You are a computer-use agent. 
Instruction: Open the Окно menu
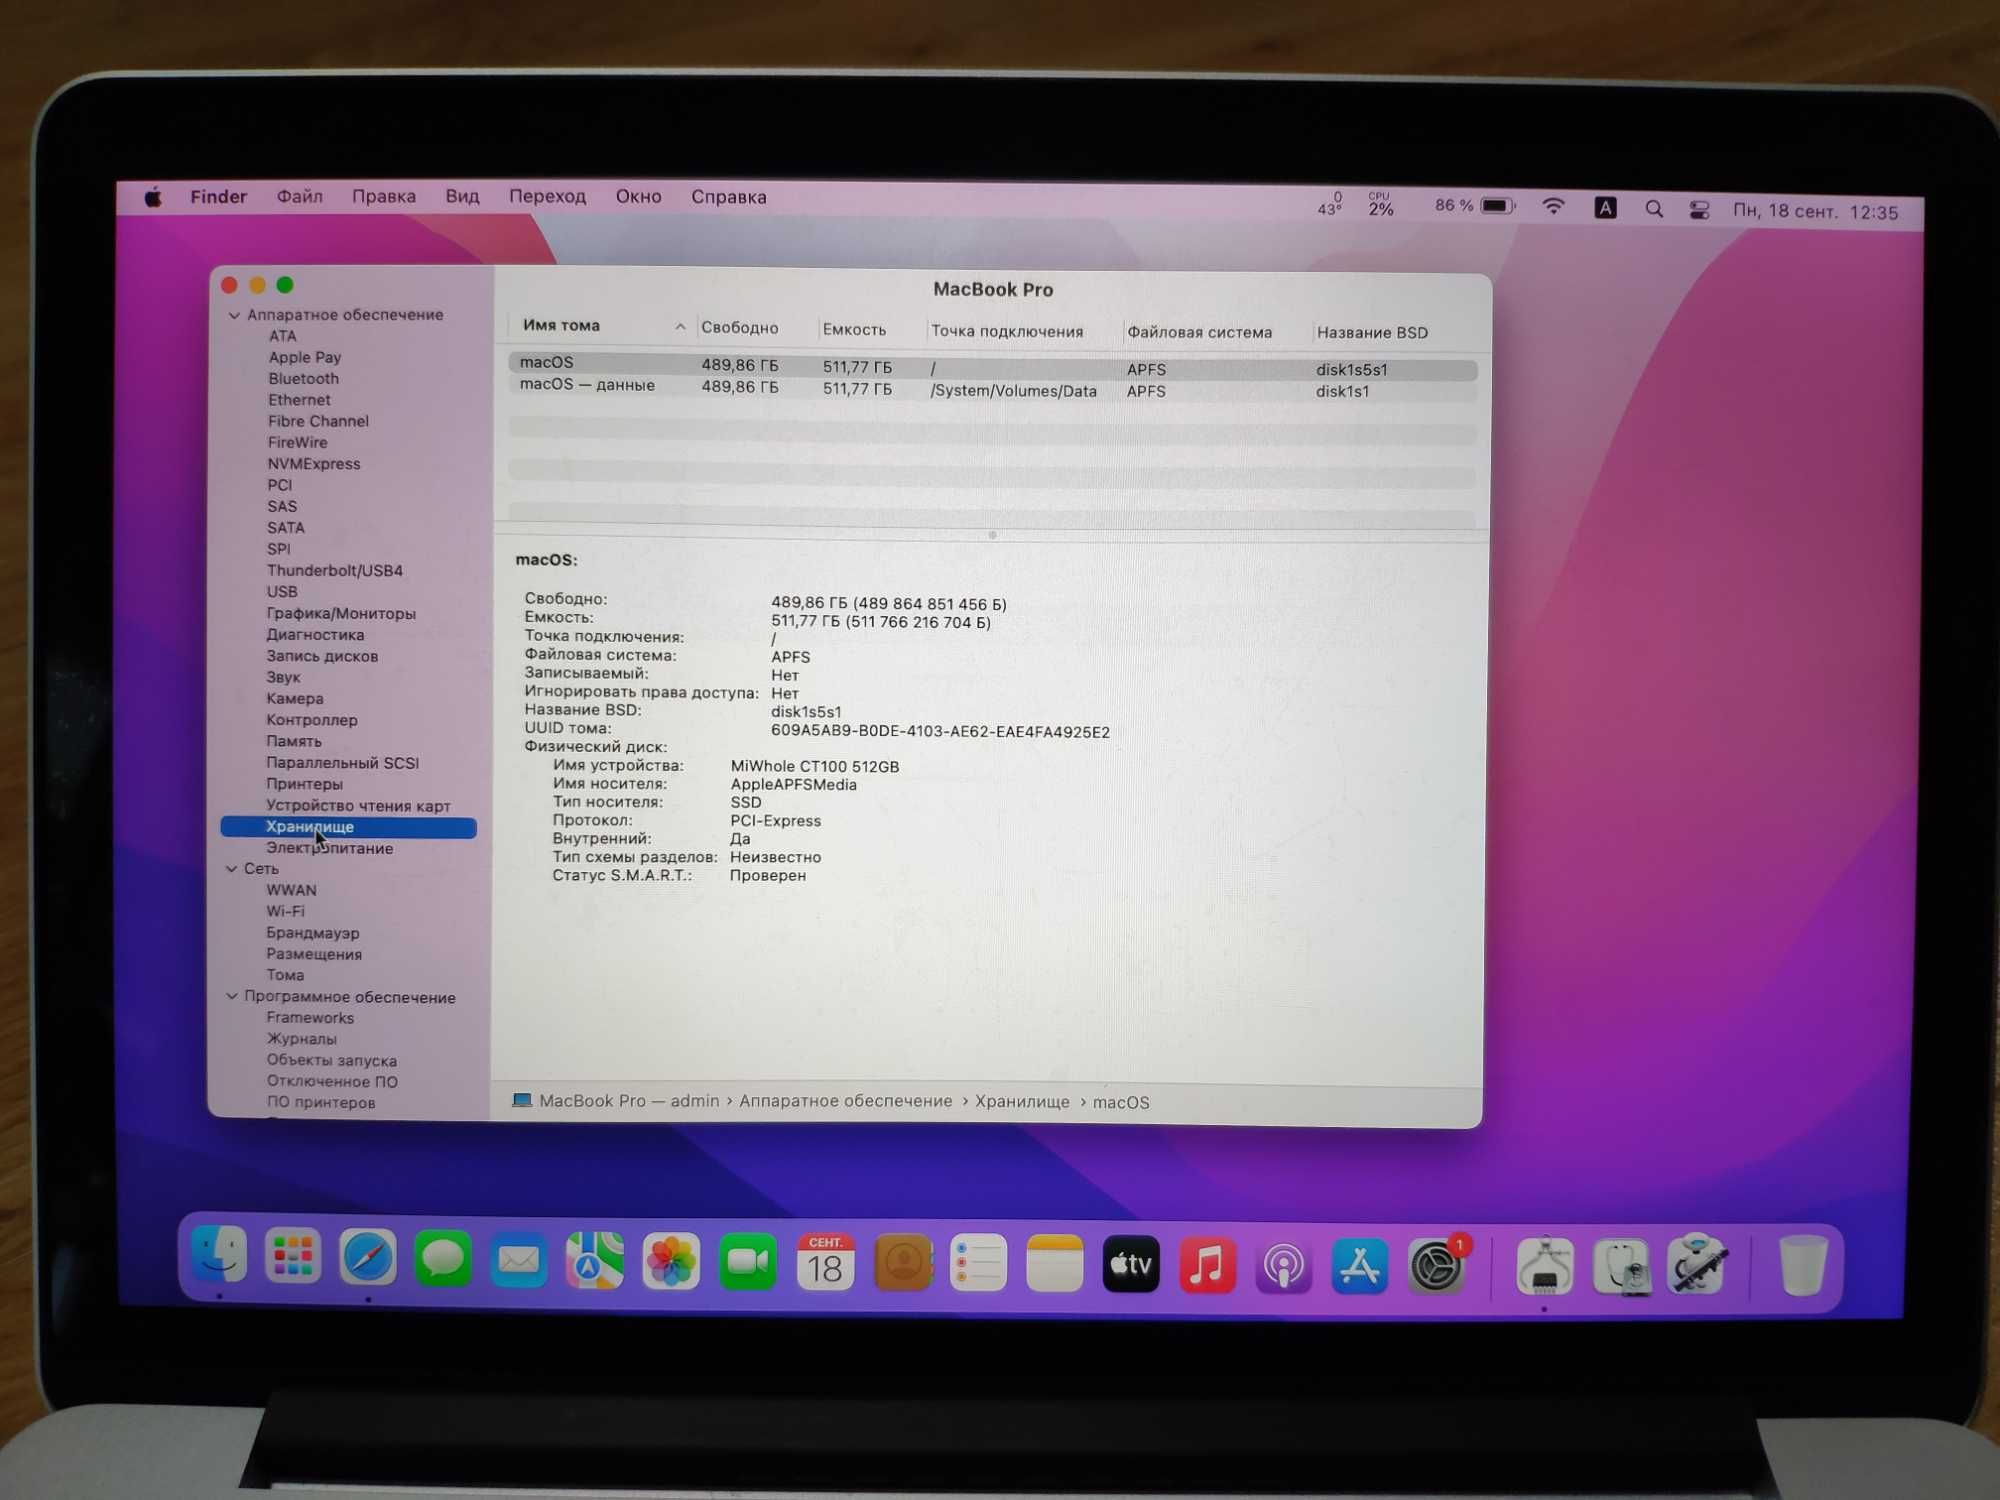point(638,197)
